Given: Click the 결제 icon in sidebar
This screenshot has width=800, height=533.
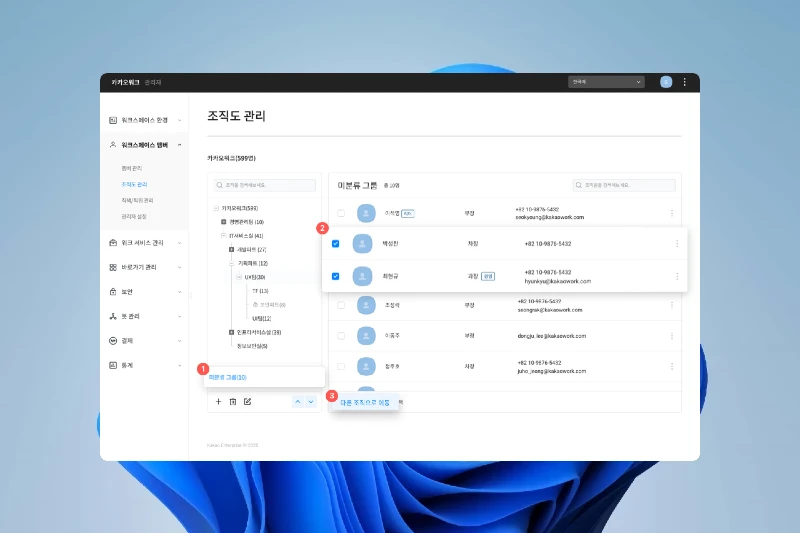Looking at the screenshot, I should [113, 341].
